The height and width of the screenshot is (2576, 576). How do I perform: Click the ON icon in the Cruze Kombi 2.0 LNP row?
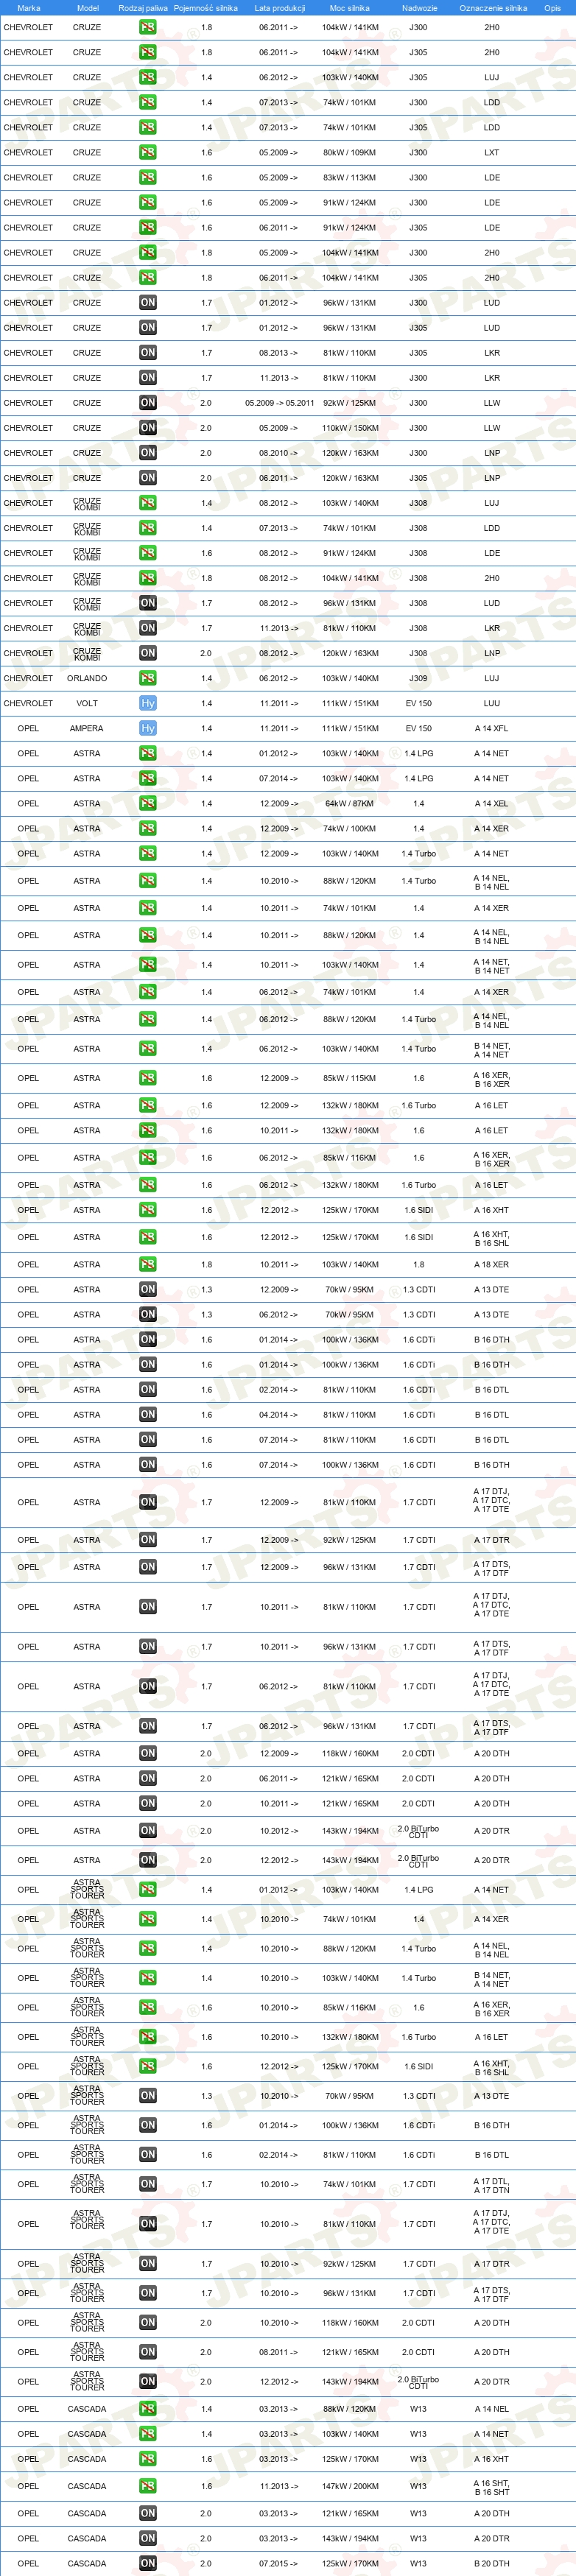[148, 653]
